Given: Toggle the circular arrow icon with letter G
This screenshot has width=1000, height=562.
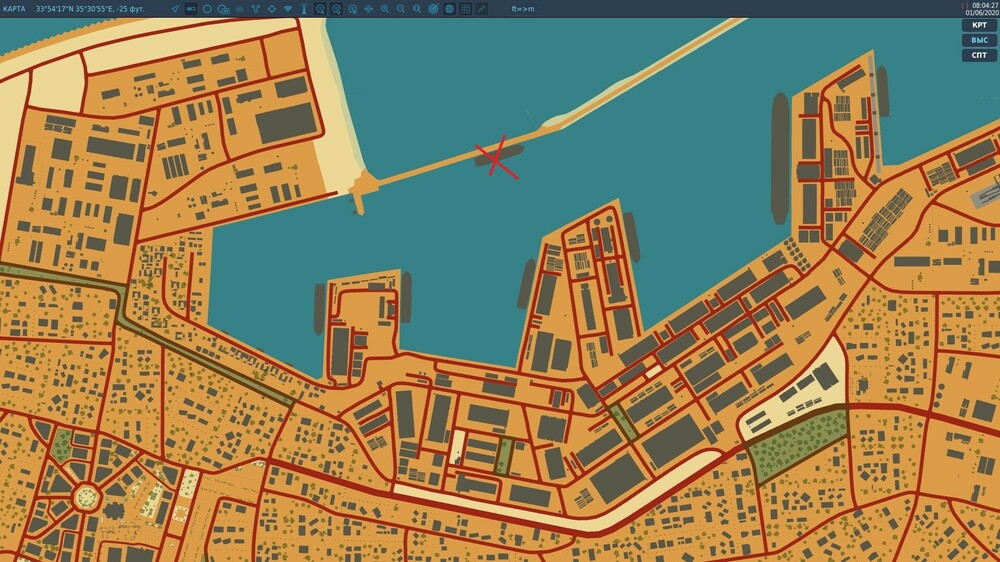Looking at the screenshot, I should 336,9.
